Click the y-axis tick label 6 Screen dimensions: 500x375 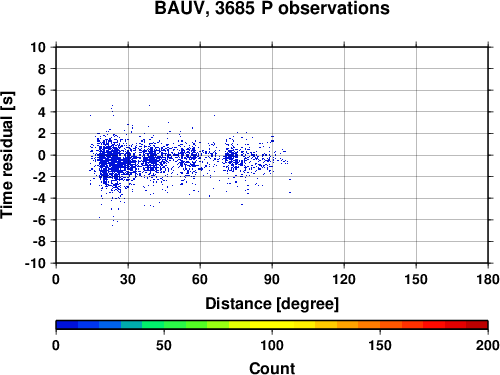tap(42, 90)
